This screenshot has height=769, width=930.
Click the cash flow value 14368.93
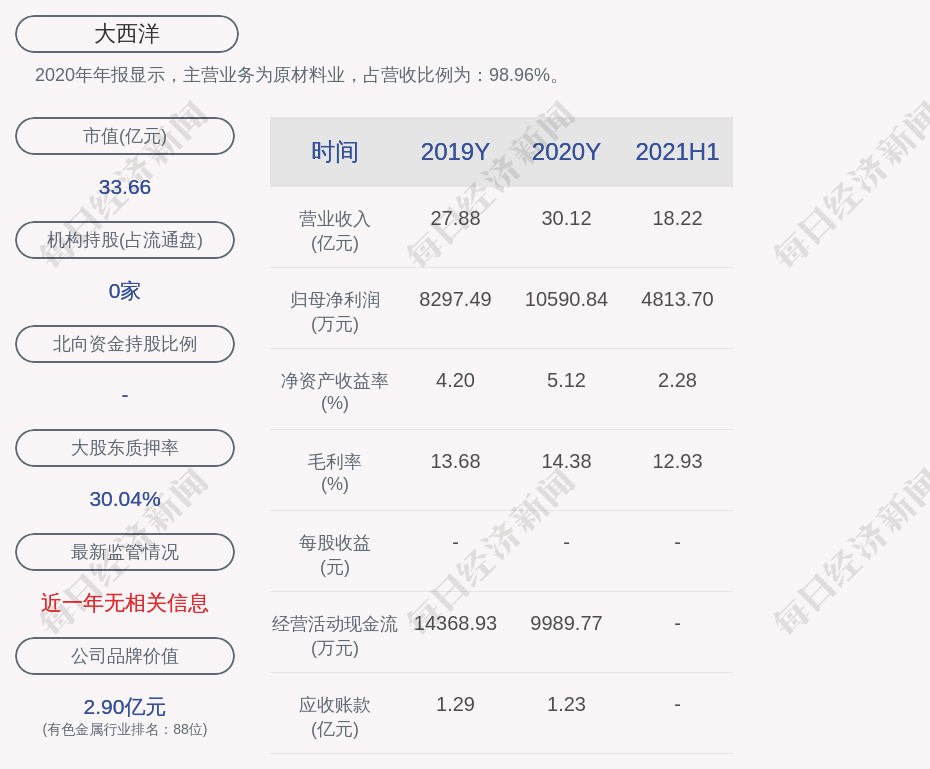pos(455,623)
